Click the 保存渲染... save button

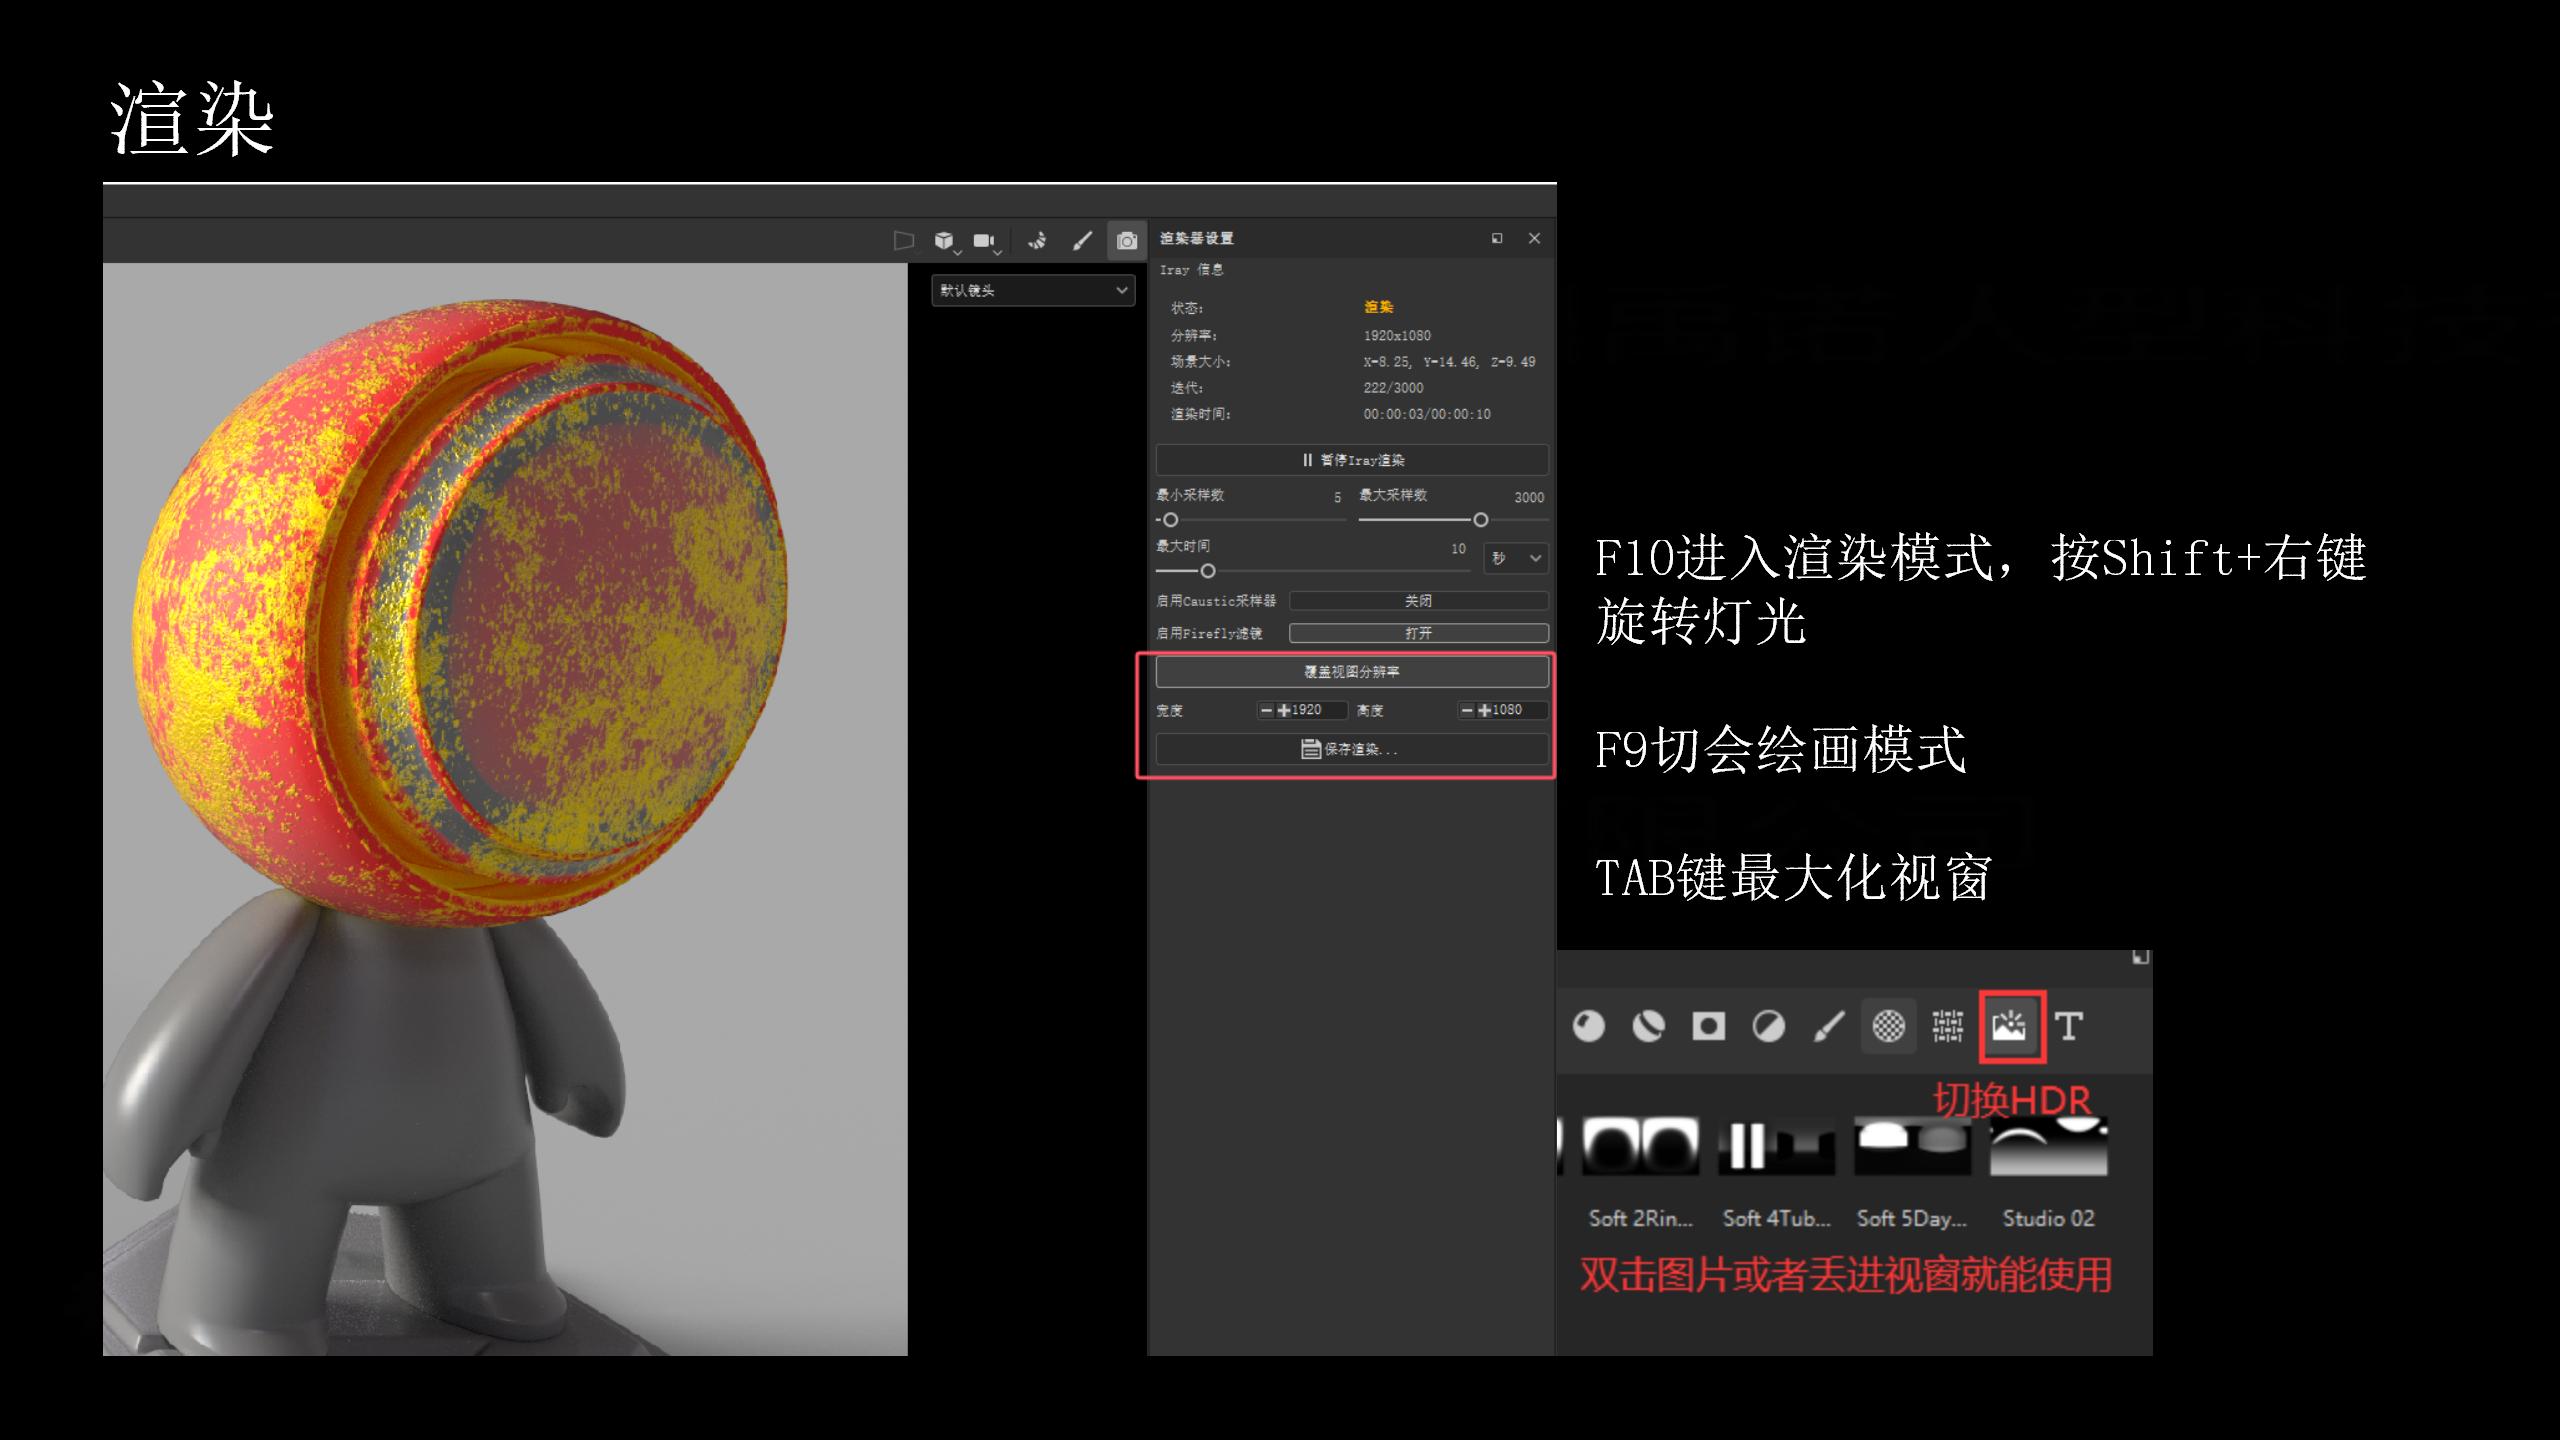[x=1352, y=749]
